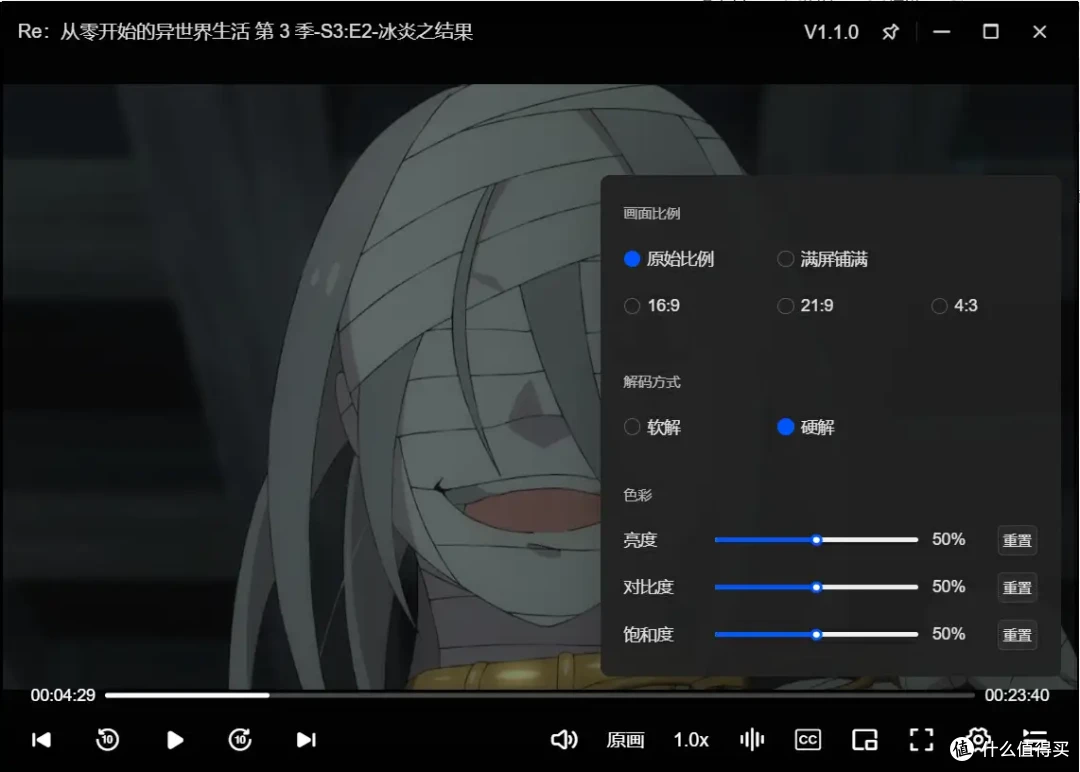Enter fullscreen mode
Screen dimensions: 1080x772
(922, 740)
